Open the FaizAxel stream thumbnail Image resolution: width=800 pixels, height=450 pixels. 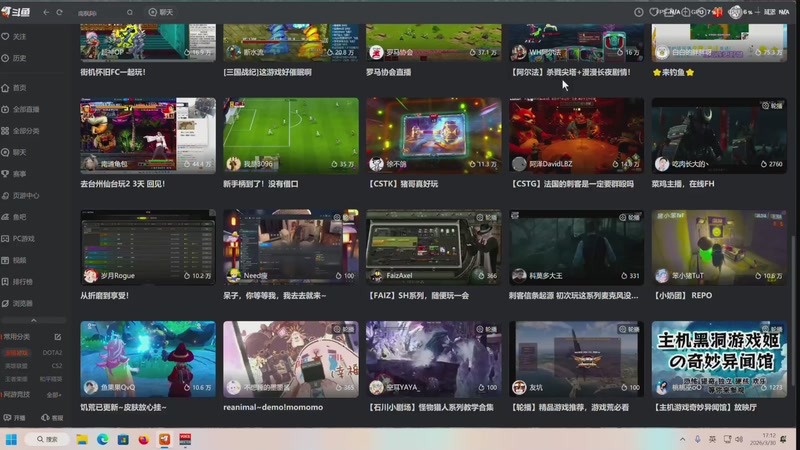[x=434, y=247]
